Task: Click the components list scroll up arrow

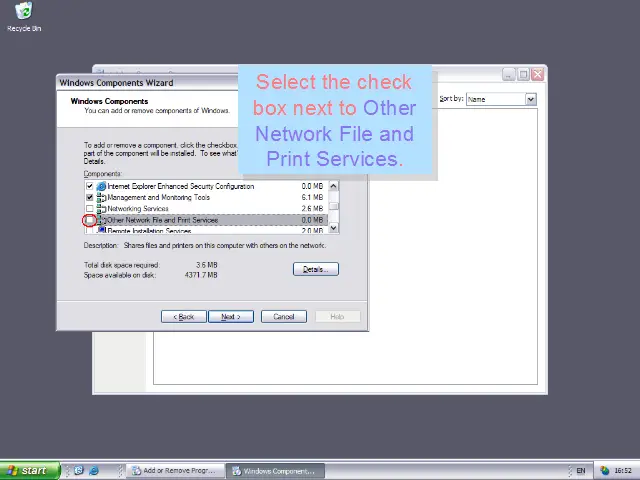Action: (333, 186)
